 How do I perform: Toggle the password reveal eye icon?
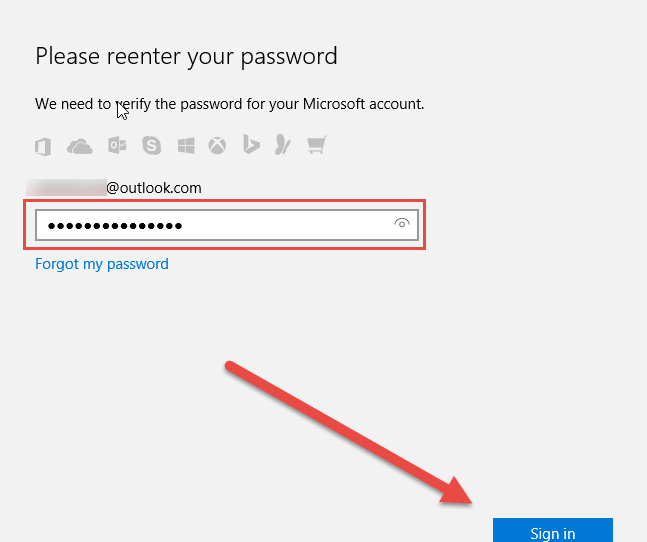401,224
